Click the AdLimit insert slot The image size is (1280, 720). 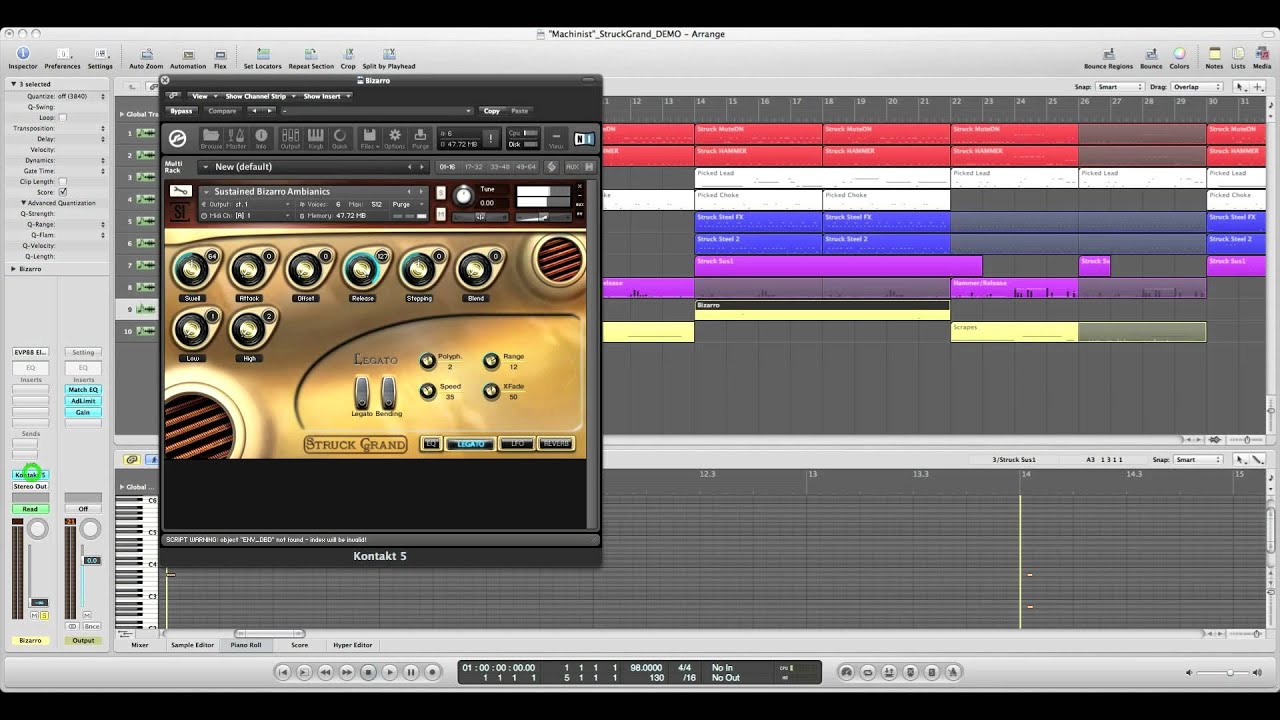[83, 401]
